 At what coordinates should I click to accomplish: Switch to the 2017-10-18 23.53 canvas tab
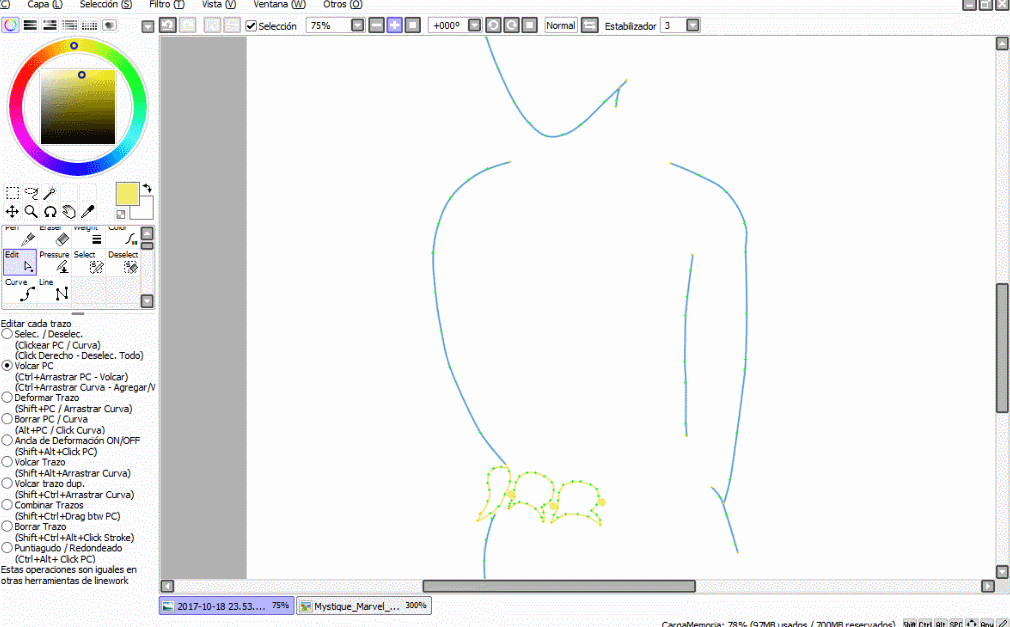coord(227,606)
